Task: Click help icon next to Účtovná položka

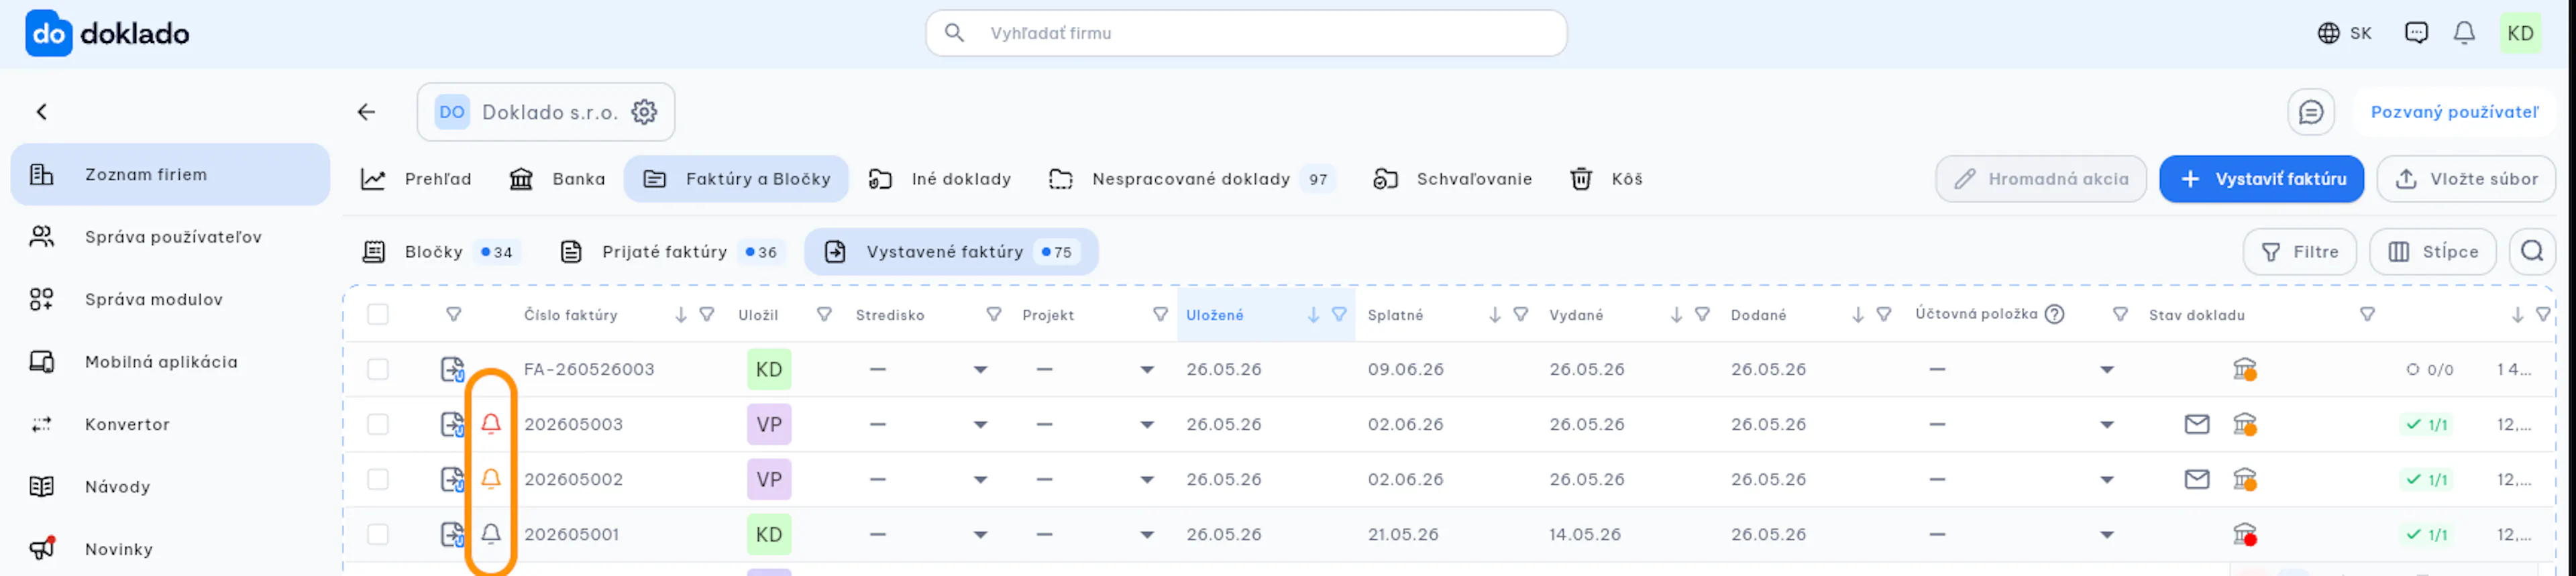Action: [x=2054, y=314]
